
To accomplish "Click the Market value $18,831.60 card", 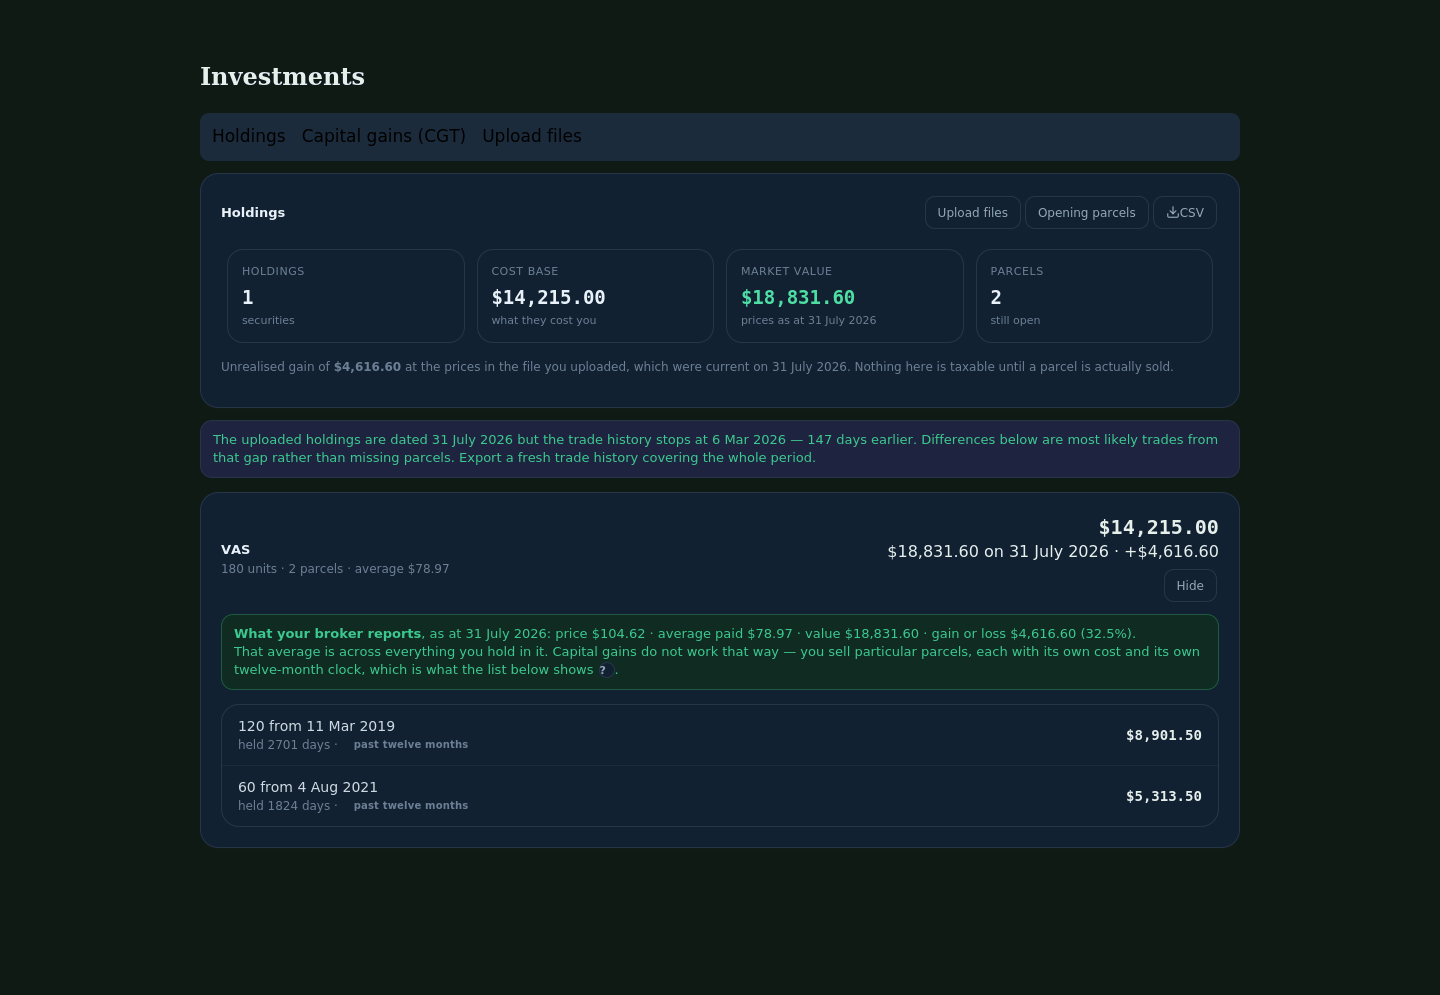I will (845, 296).
